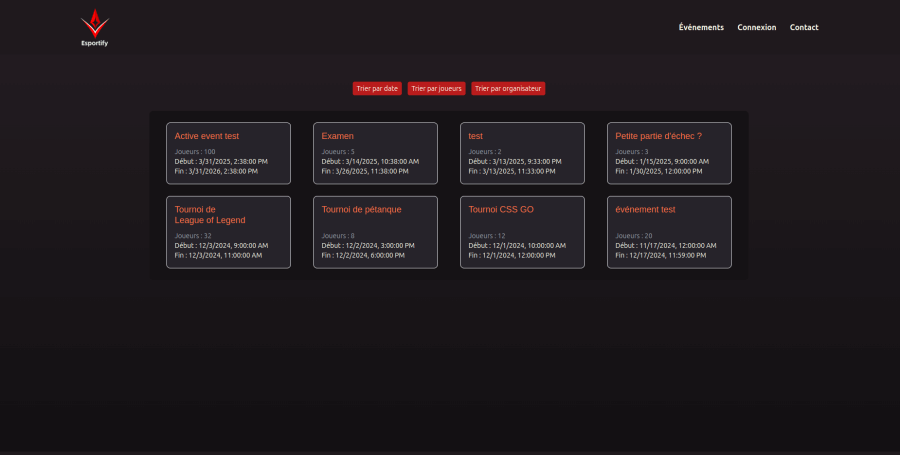Click the text Joueurs : 8
900x455 pixels.
(338, 235)
